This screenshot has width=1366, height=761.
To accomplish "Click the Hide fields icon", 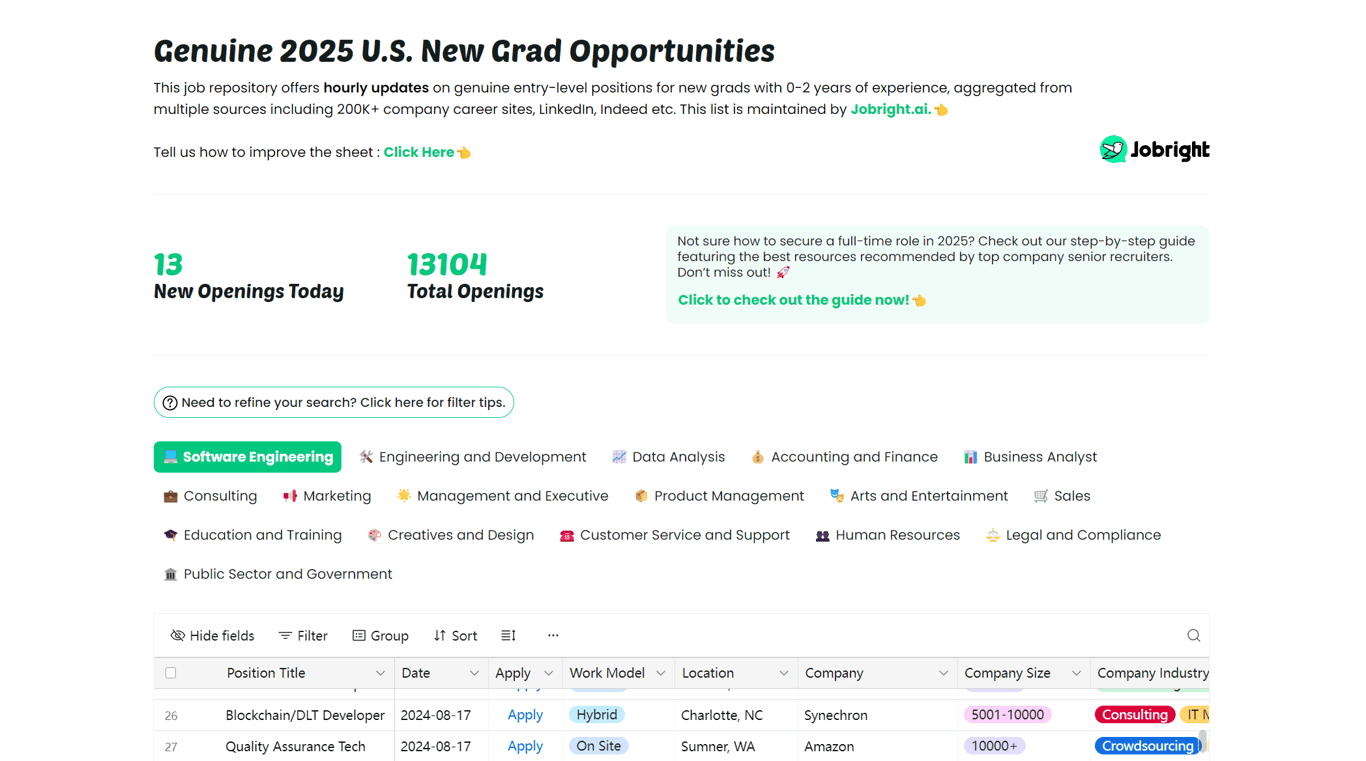I will 176,635.
